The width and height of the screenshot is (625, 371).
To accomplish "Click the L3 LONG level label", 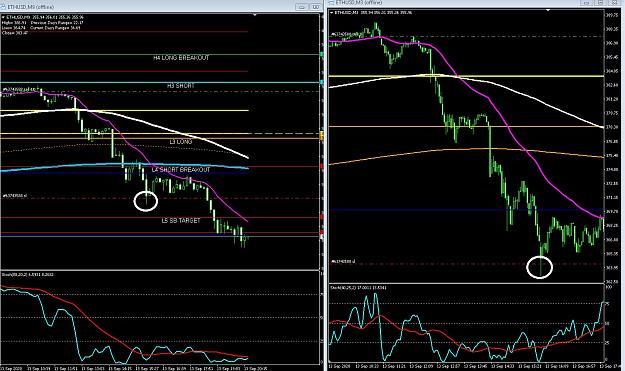I will click(x=181, y=142).
